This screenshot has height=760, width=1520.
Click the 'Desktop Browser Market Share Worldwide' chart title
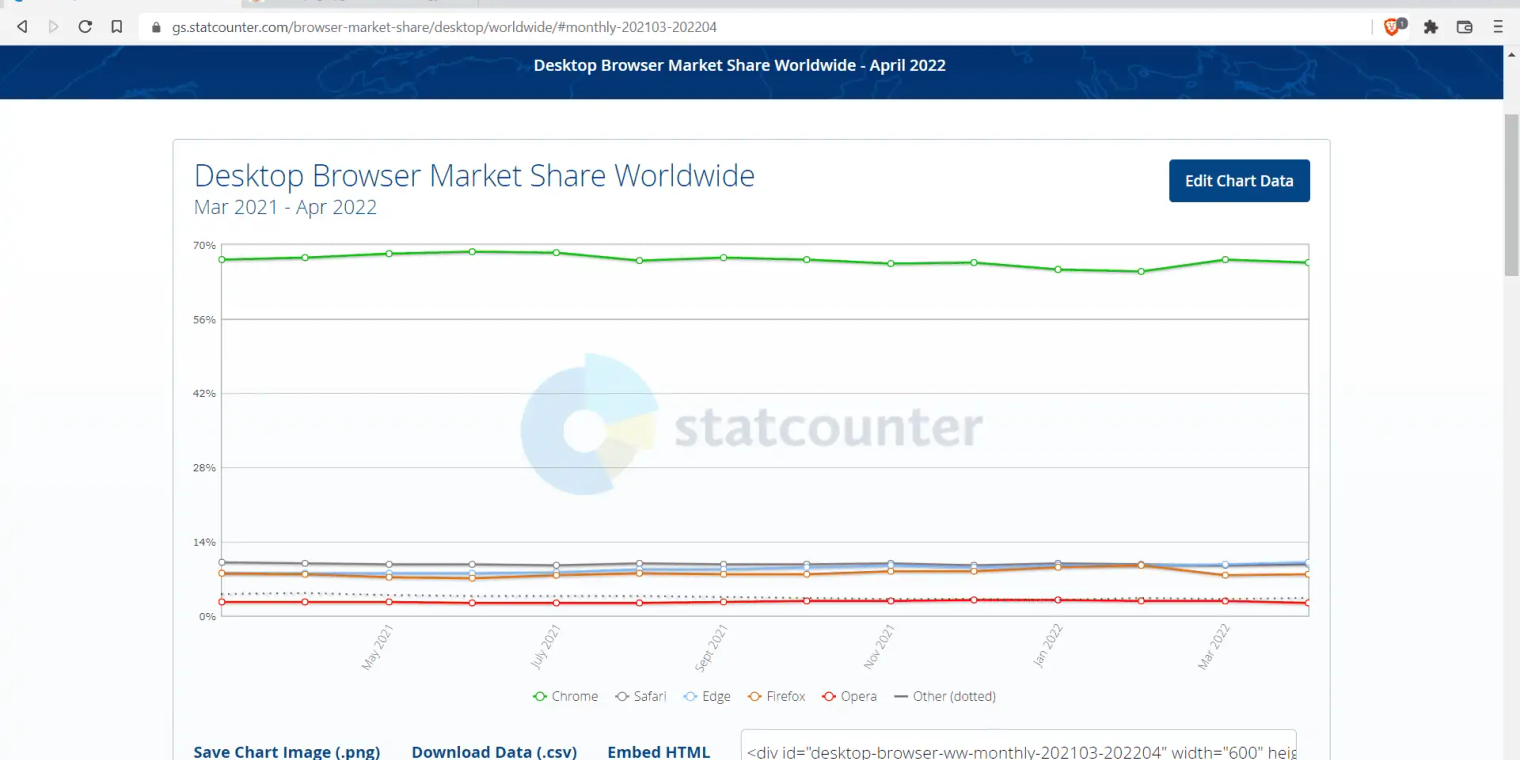coord(474,176)
